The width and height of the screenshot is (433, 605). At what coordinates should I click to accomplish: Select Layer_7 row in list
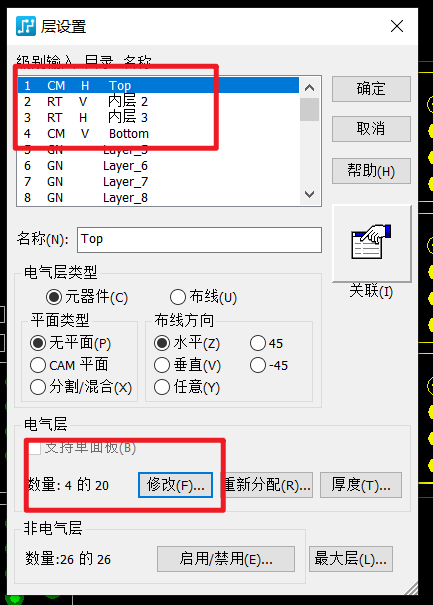click(x=158, y=182)
